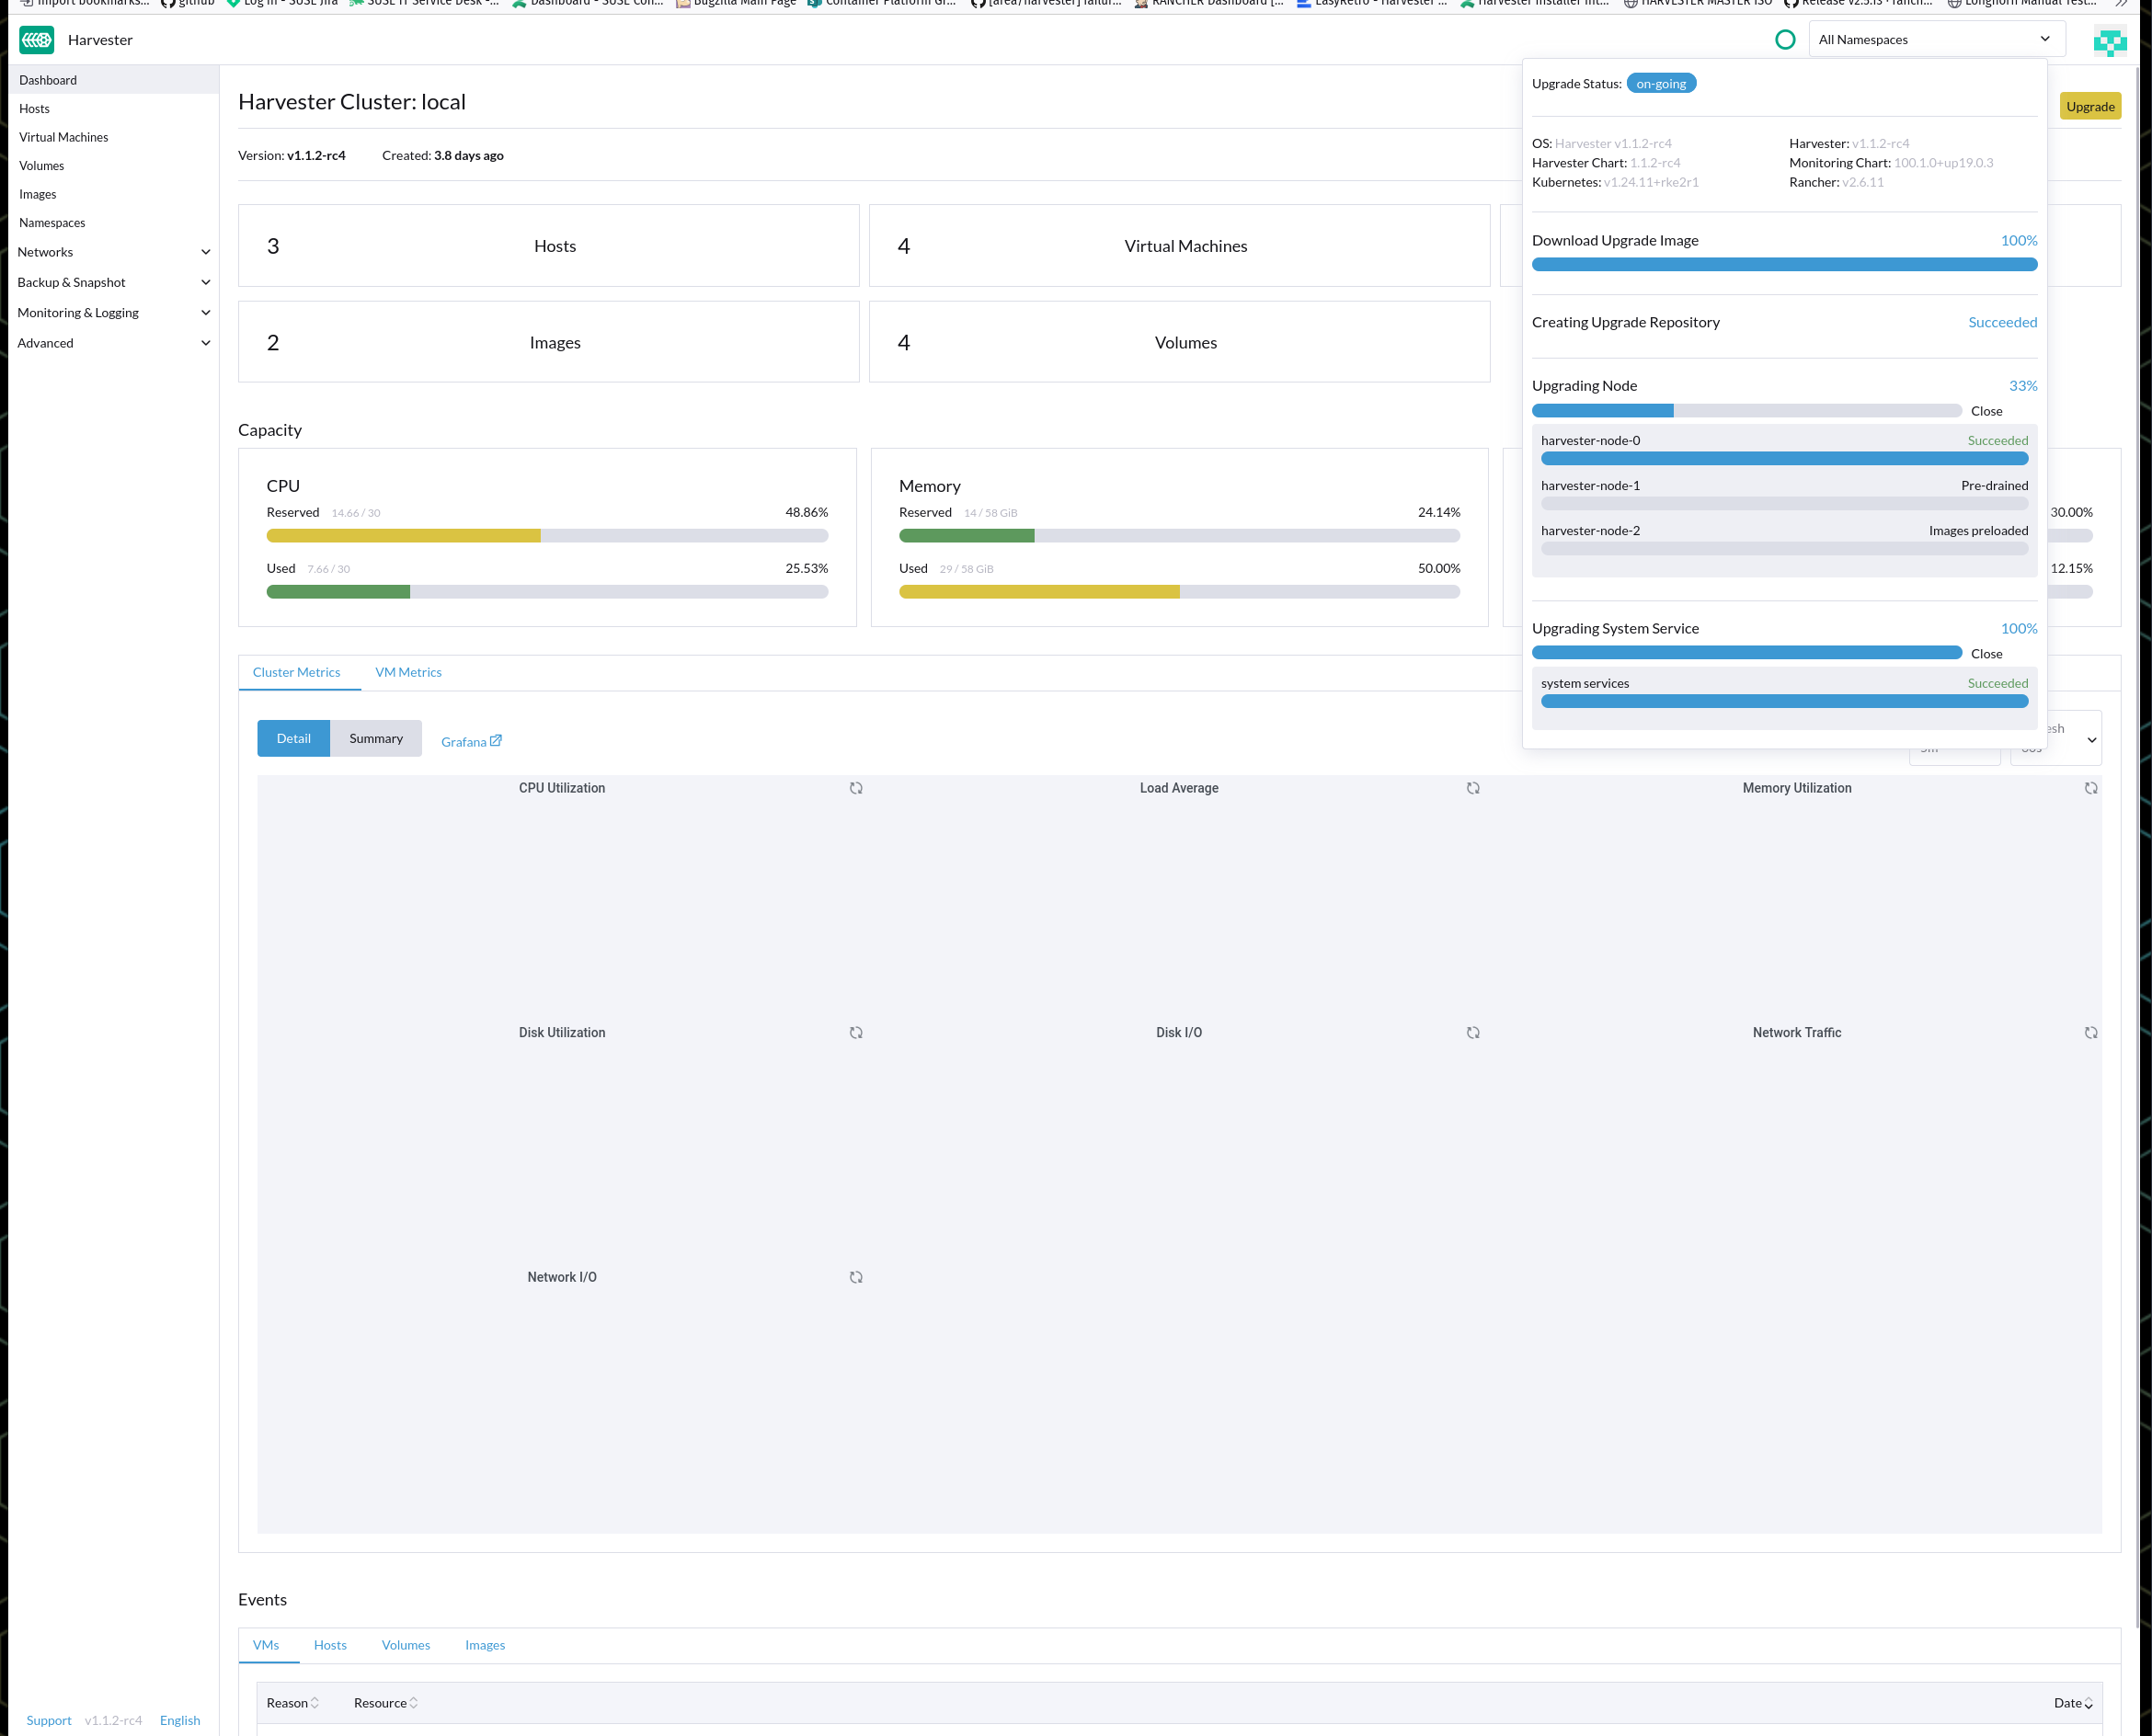The image size is (2152, 1736).
Task: Switch to Summary metrics view
Action: pyautogui.click(x=376, y=738)
